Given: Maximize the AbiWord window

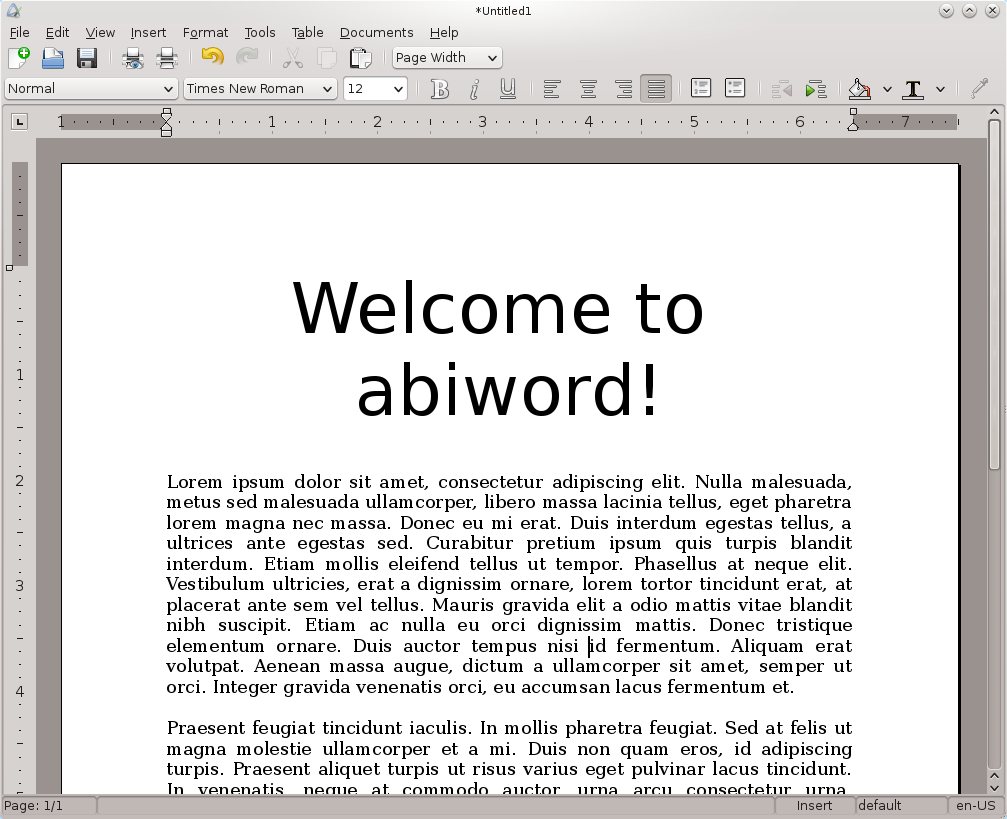Looking at the screenshot, I should pyautogui.click(x=969, y=10).
